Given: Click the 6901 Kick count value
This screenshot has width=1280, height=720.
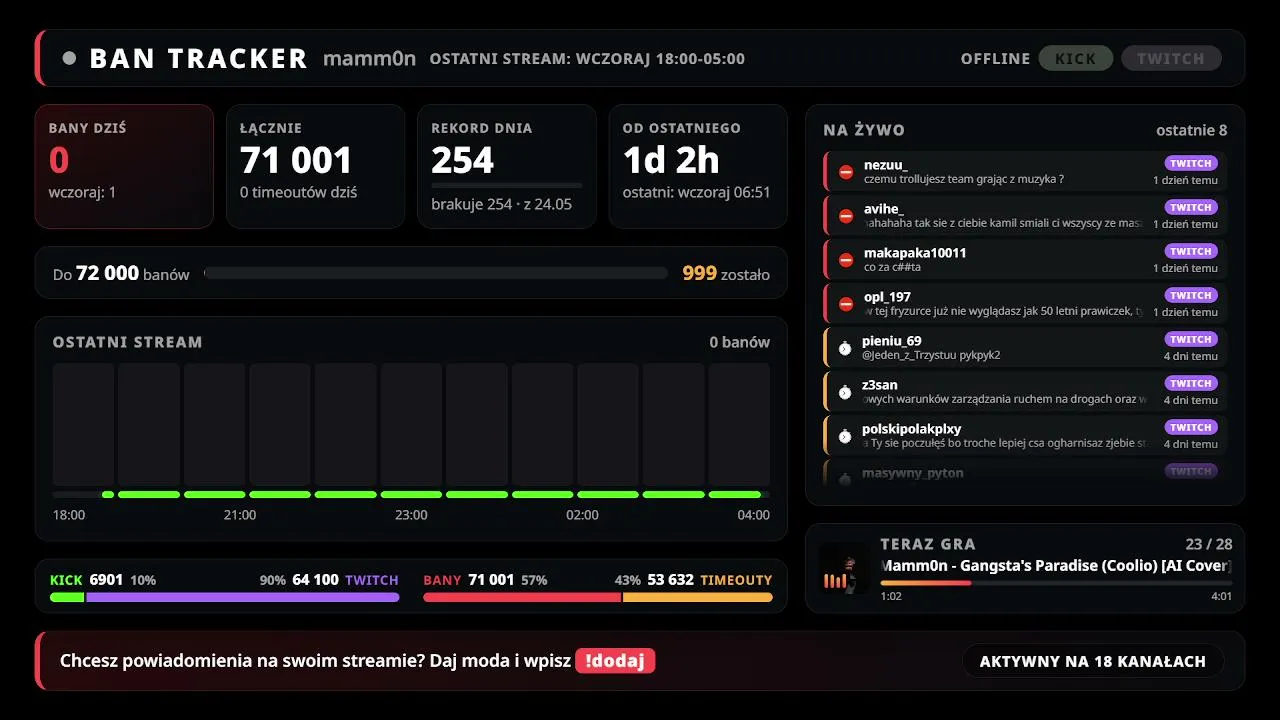Looking at the screenshot, I should pyautogui.click(x=106, y=580).
